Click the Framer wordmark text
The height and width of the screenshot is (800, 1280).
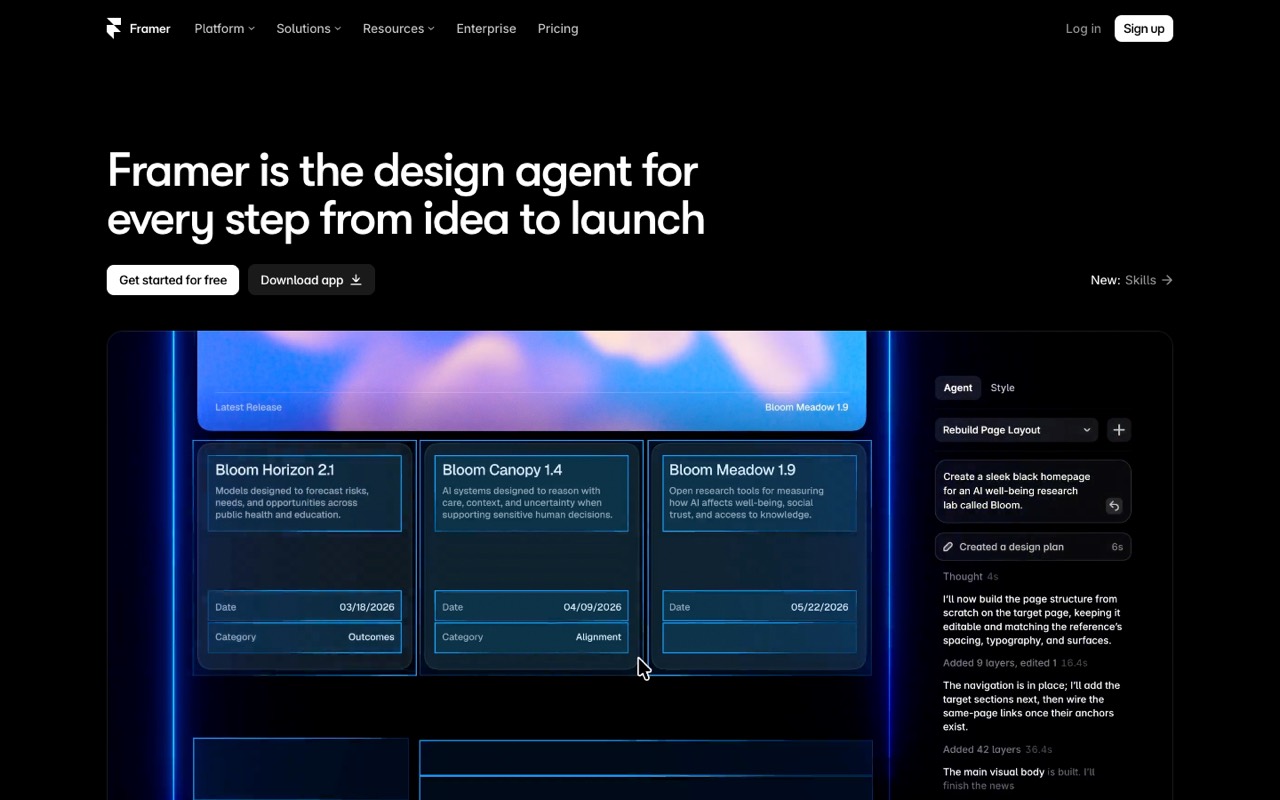(x=150, y=28)
